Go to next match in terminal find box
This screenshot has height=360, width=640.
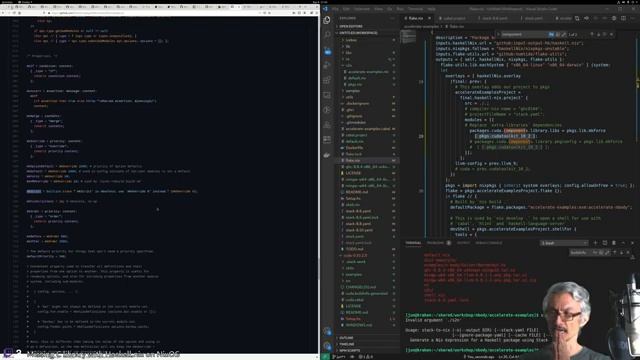[x=622, y=253]
